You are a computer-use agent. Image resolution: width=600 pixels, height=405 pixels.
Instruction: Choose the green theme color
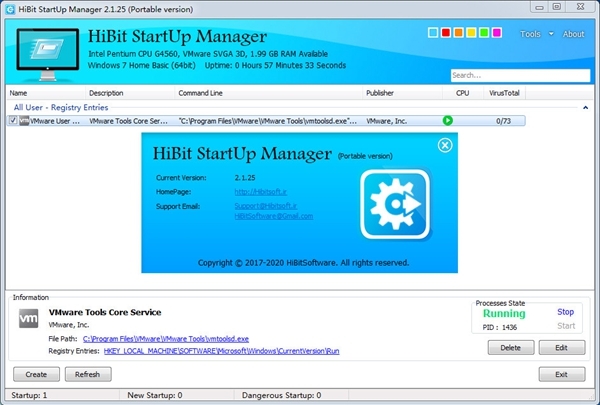[484, 33]
